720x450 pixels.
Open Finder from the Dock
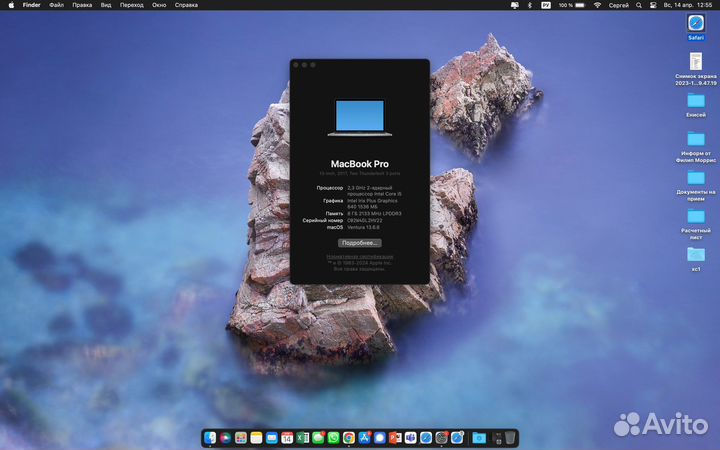click(210, 438)
